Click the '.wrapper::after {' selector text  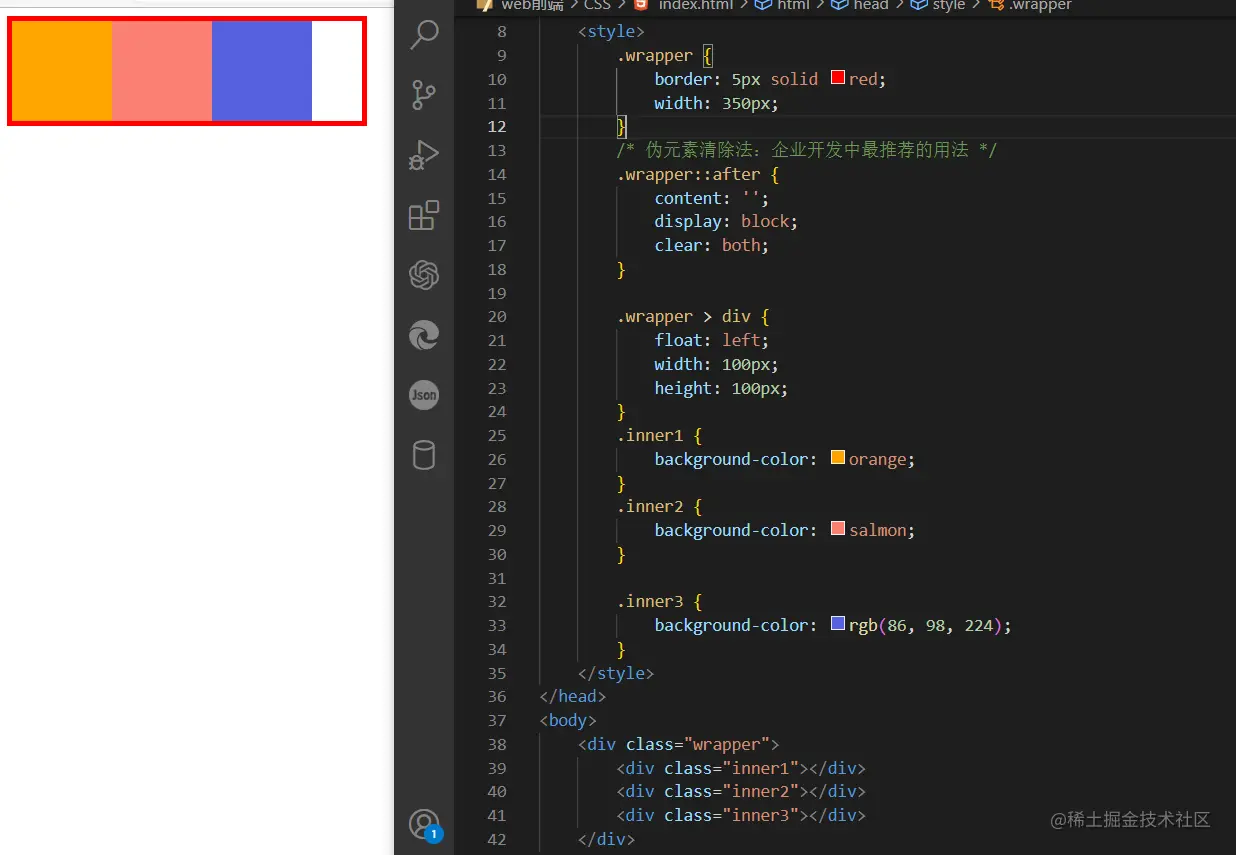coord(697,174)
